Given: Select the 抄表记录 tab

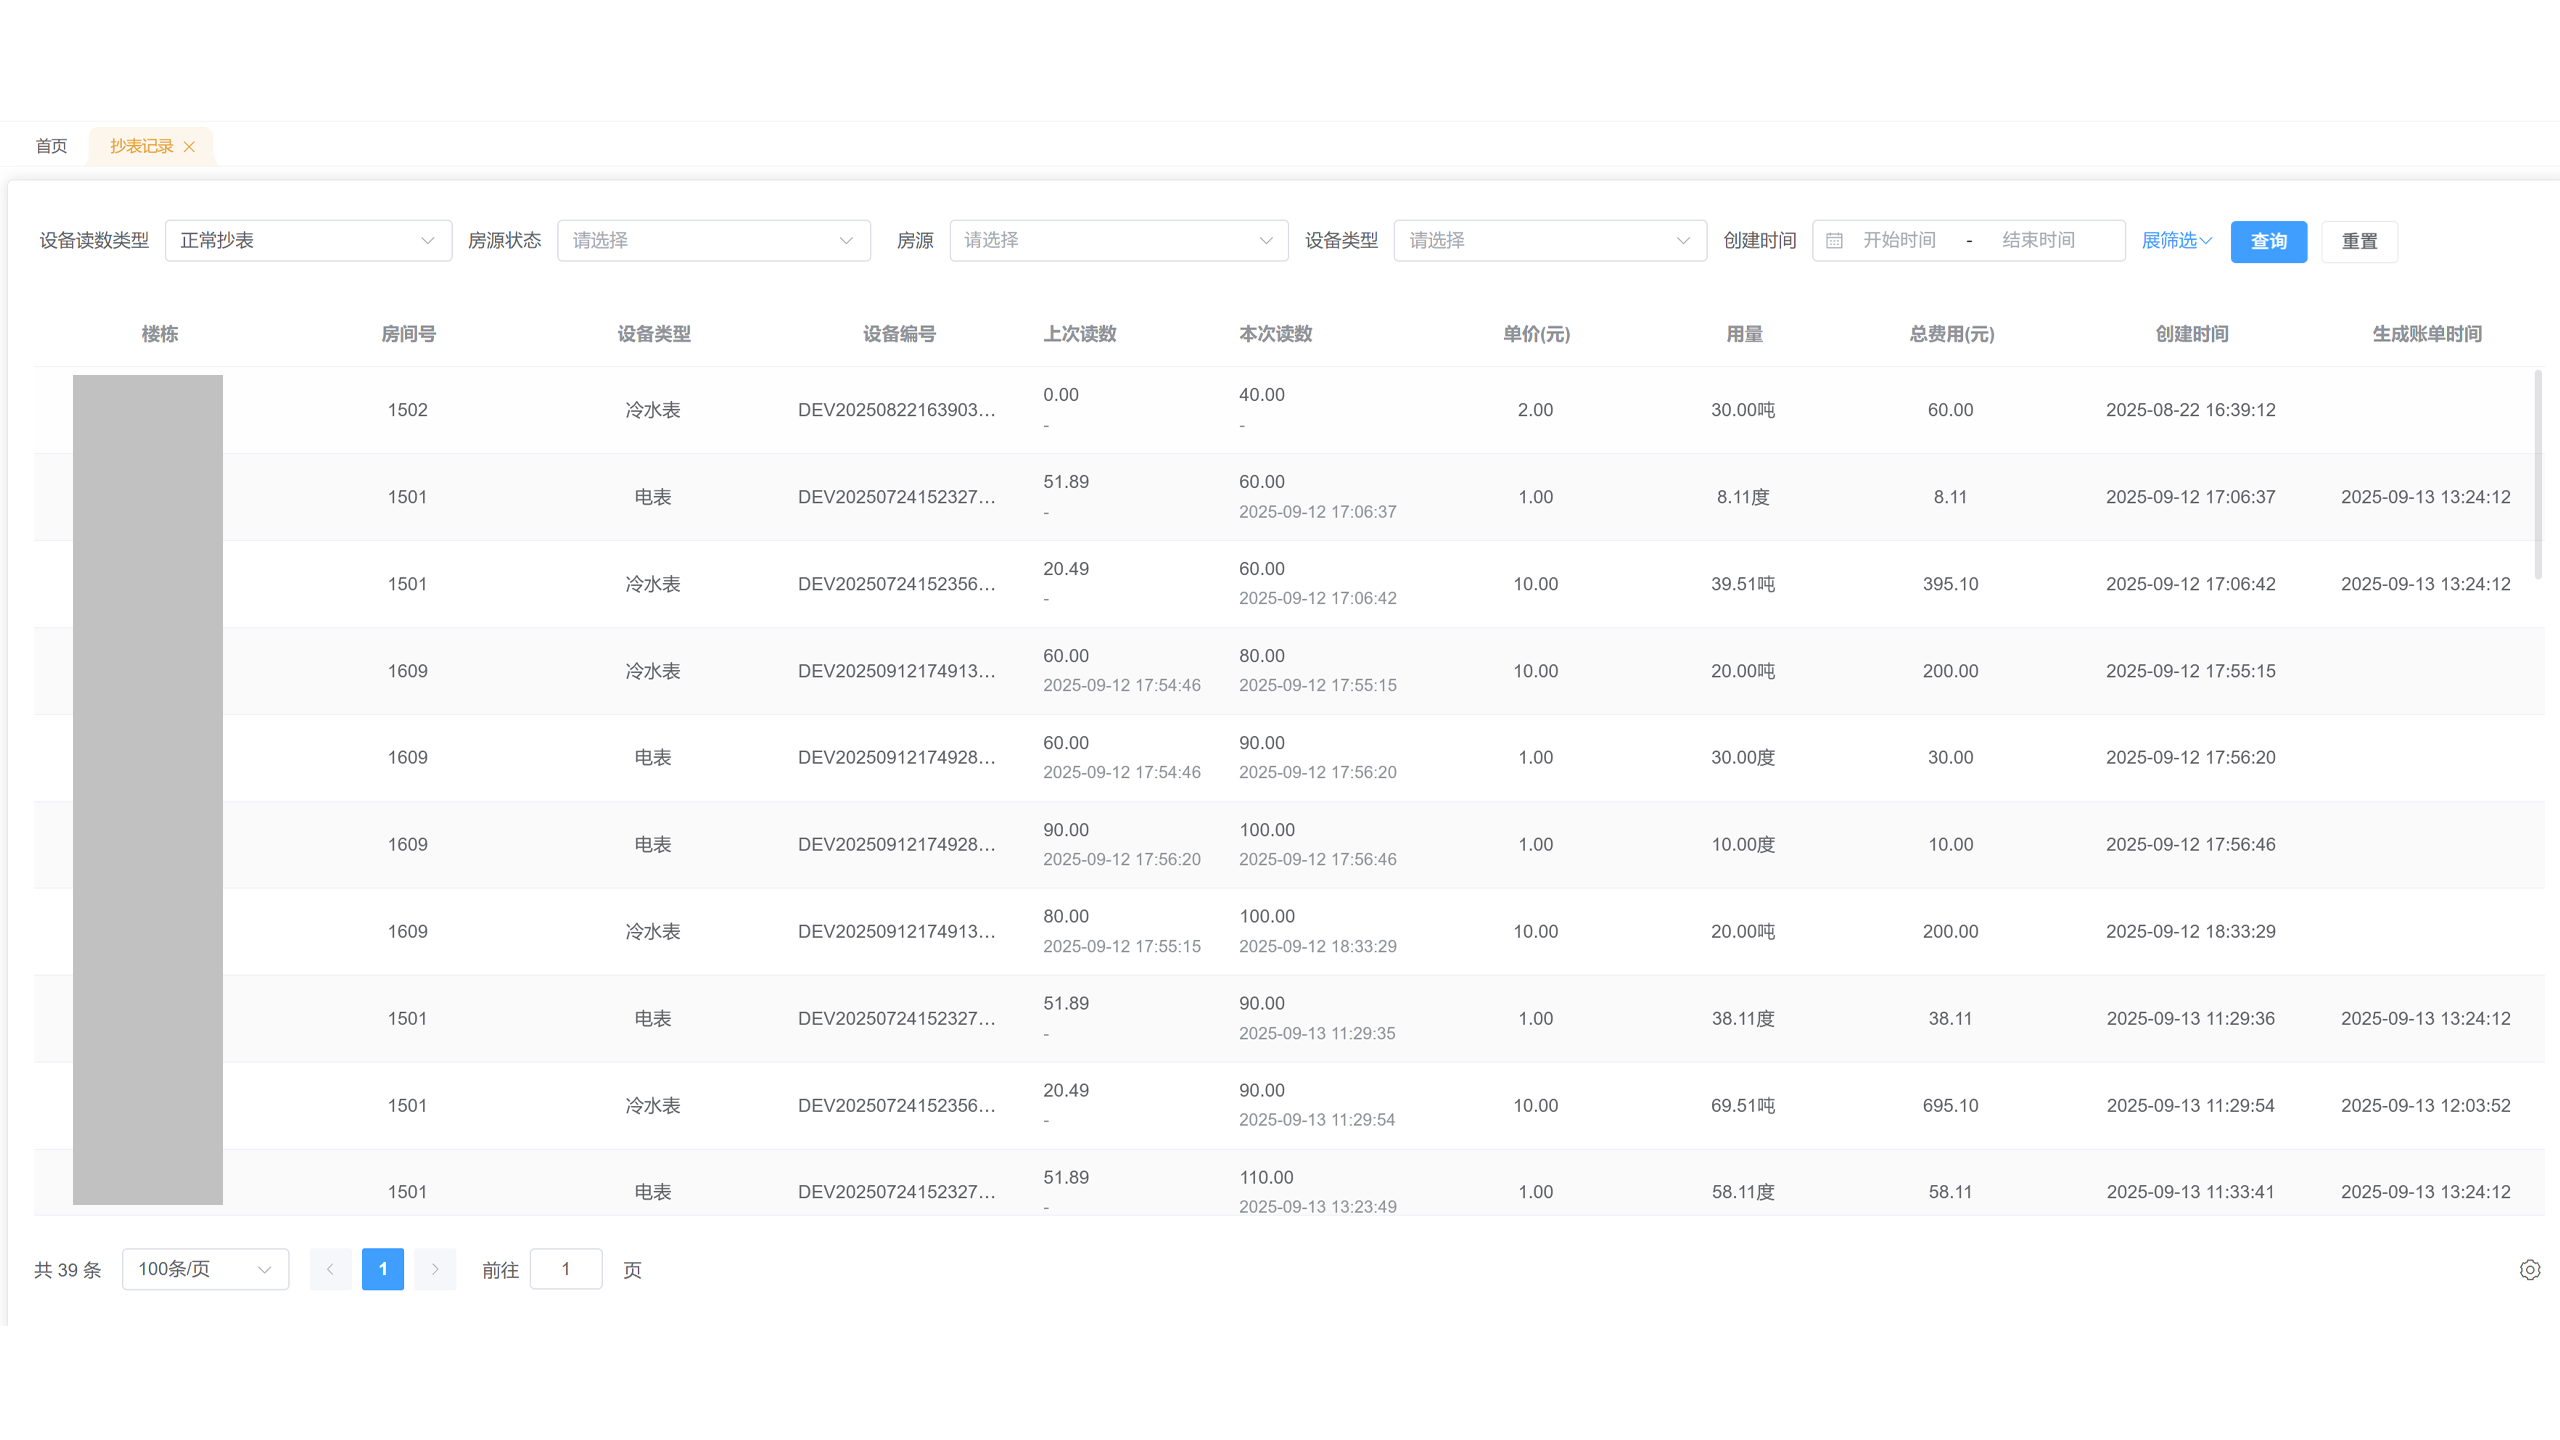Looking at the screenshot, I should click(141, 147).
